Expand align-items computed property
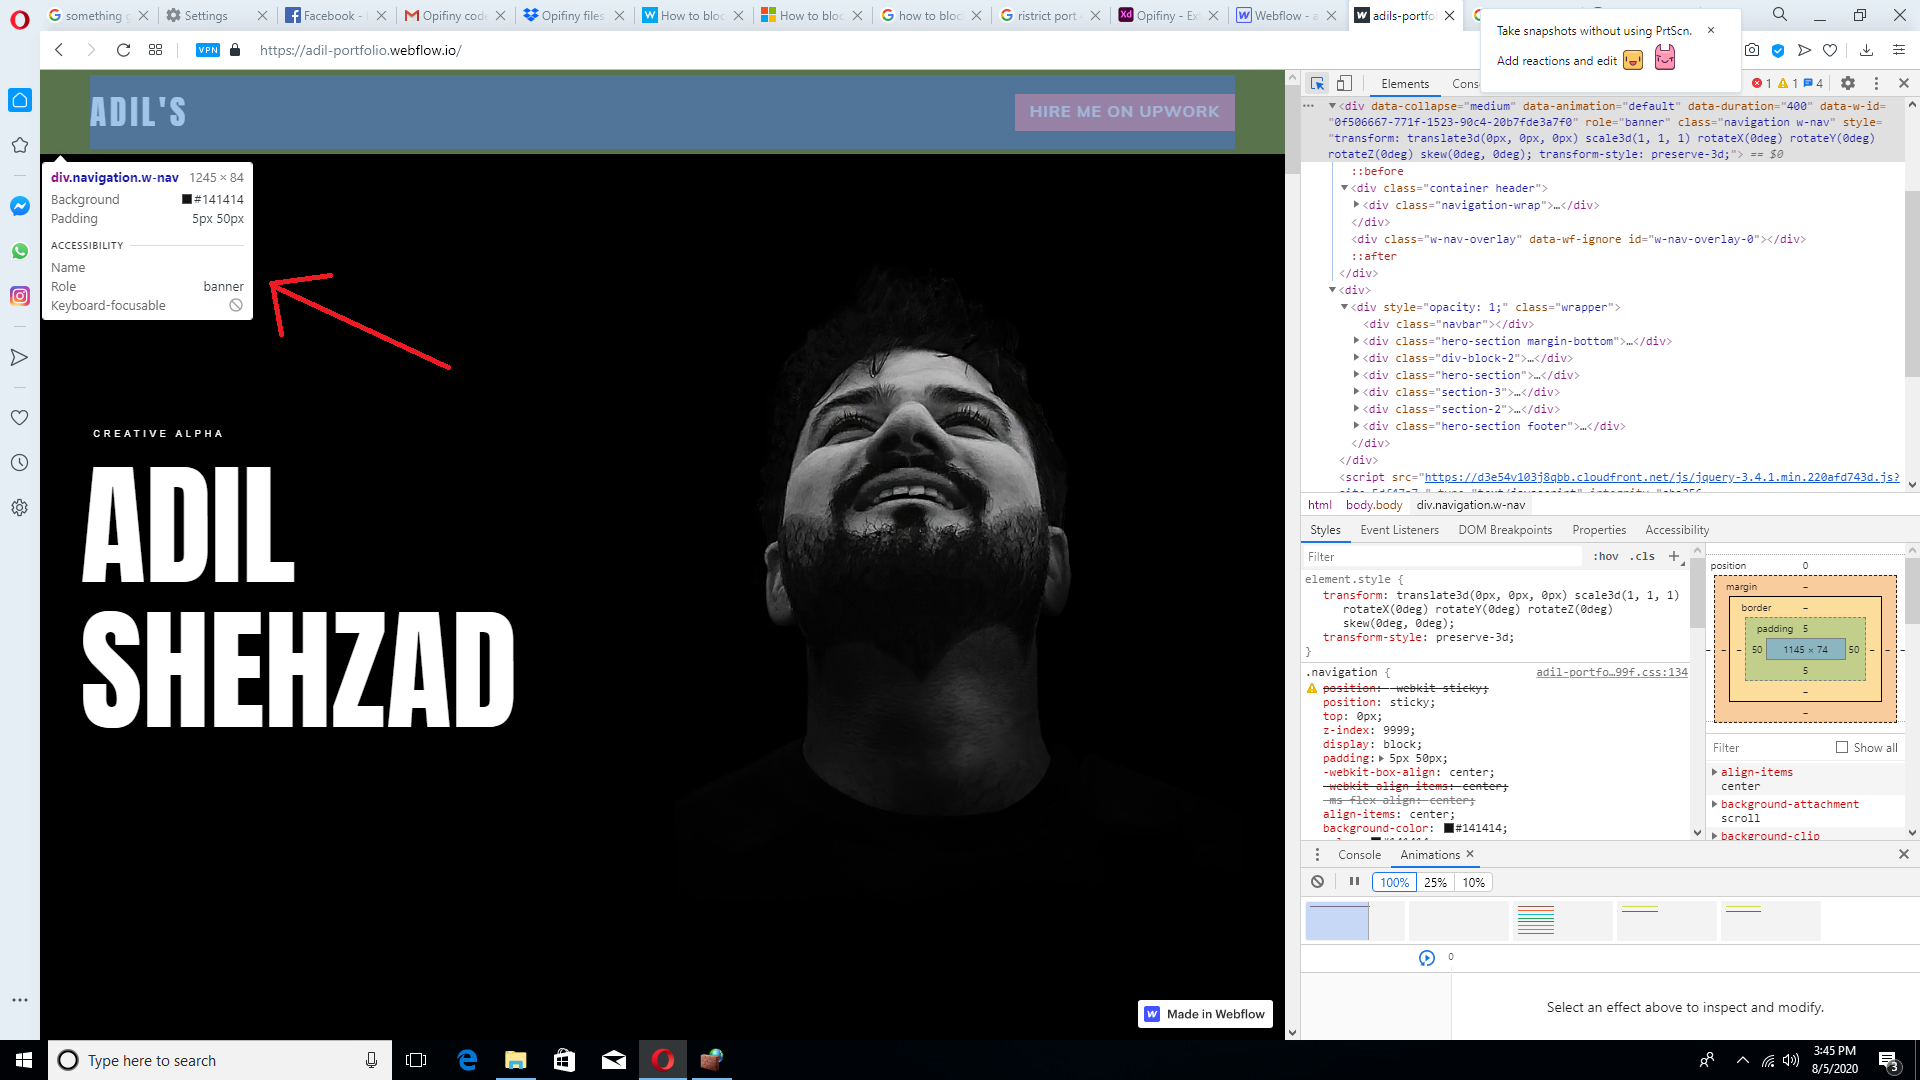Viewport: 1920px width, 1080px height. 1715,772
